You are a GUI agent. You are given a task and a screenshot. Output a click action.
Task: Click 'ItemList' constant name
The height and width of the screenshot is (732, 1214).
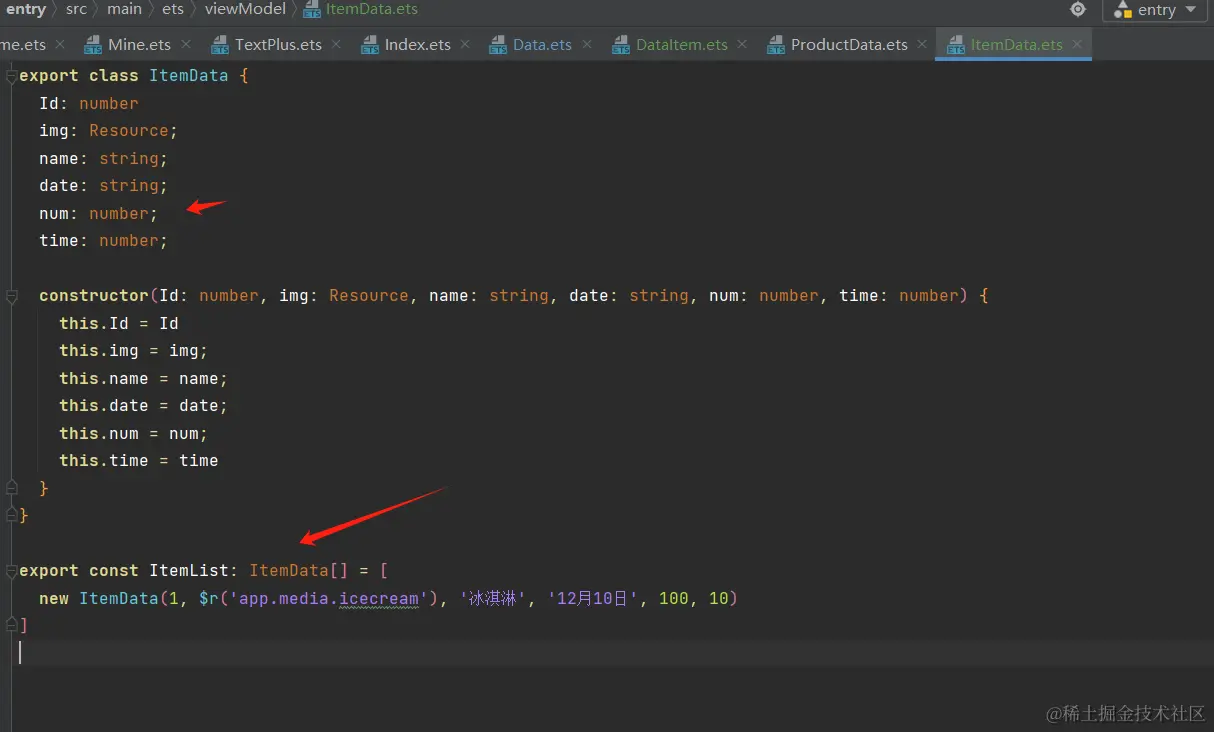189,571
